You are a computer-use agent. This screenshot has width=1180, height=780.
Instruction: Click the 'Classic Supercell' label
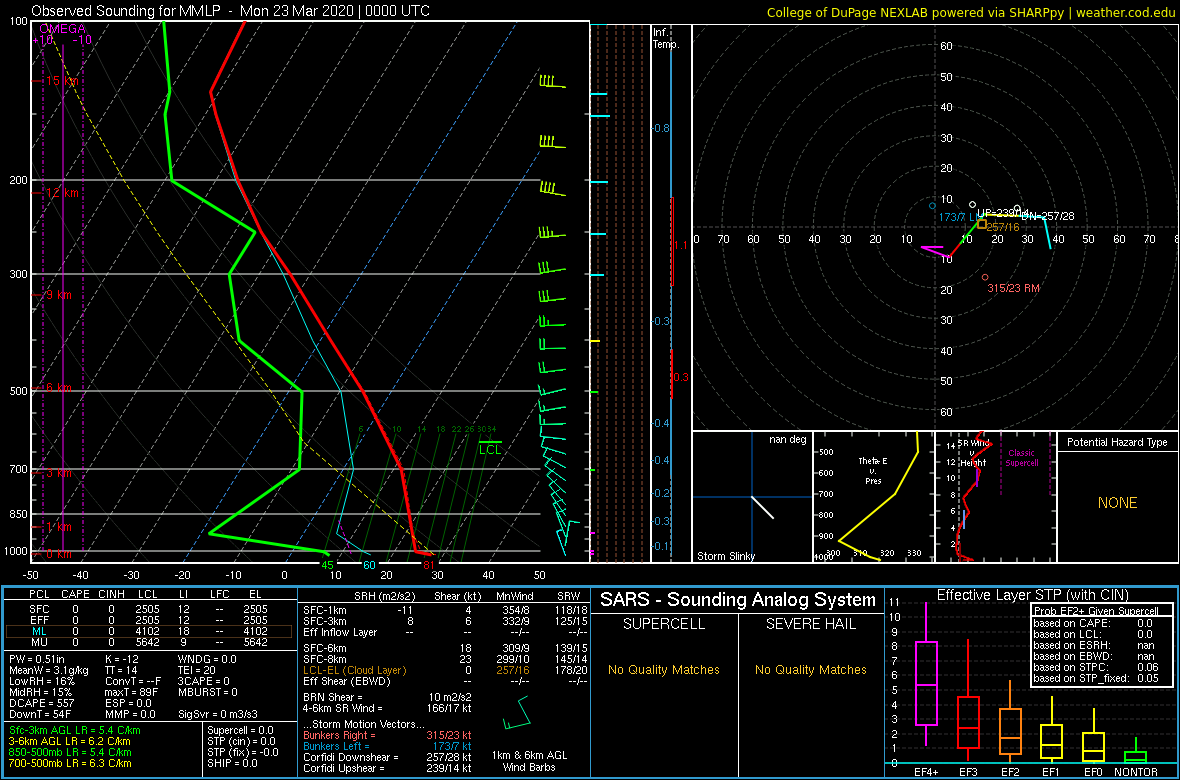pos(1022,459)
